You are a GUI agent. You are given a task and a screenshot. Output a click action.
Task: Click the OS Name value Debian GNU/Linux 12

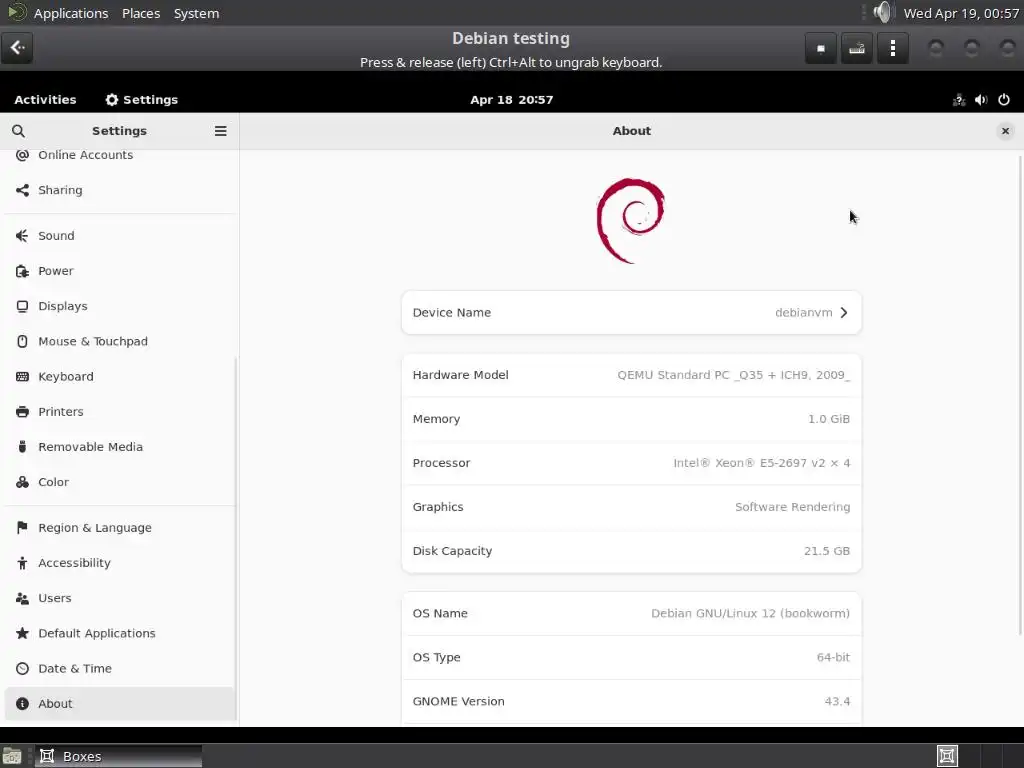point(750,613)
